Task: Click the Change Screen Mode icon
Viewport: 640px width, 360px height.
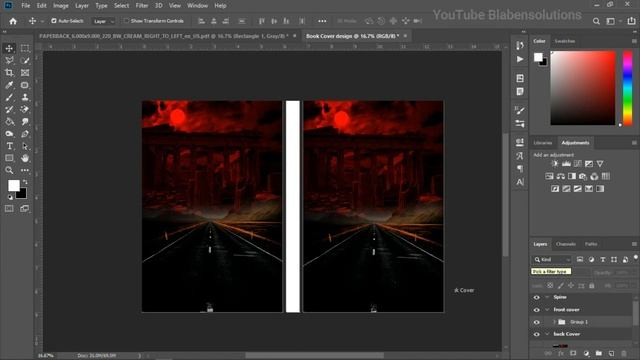Action: [24, 209]
